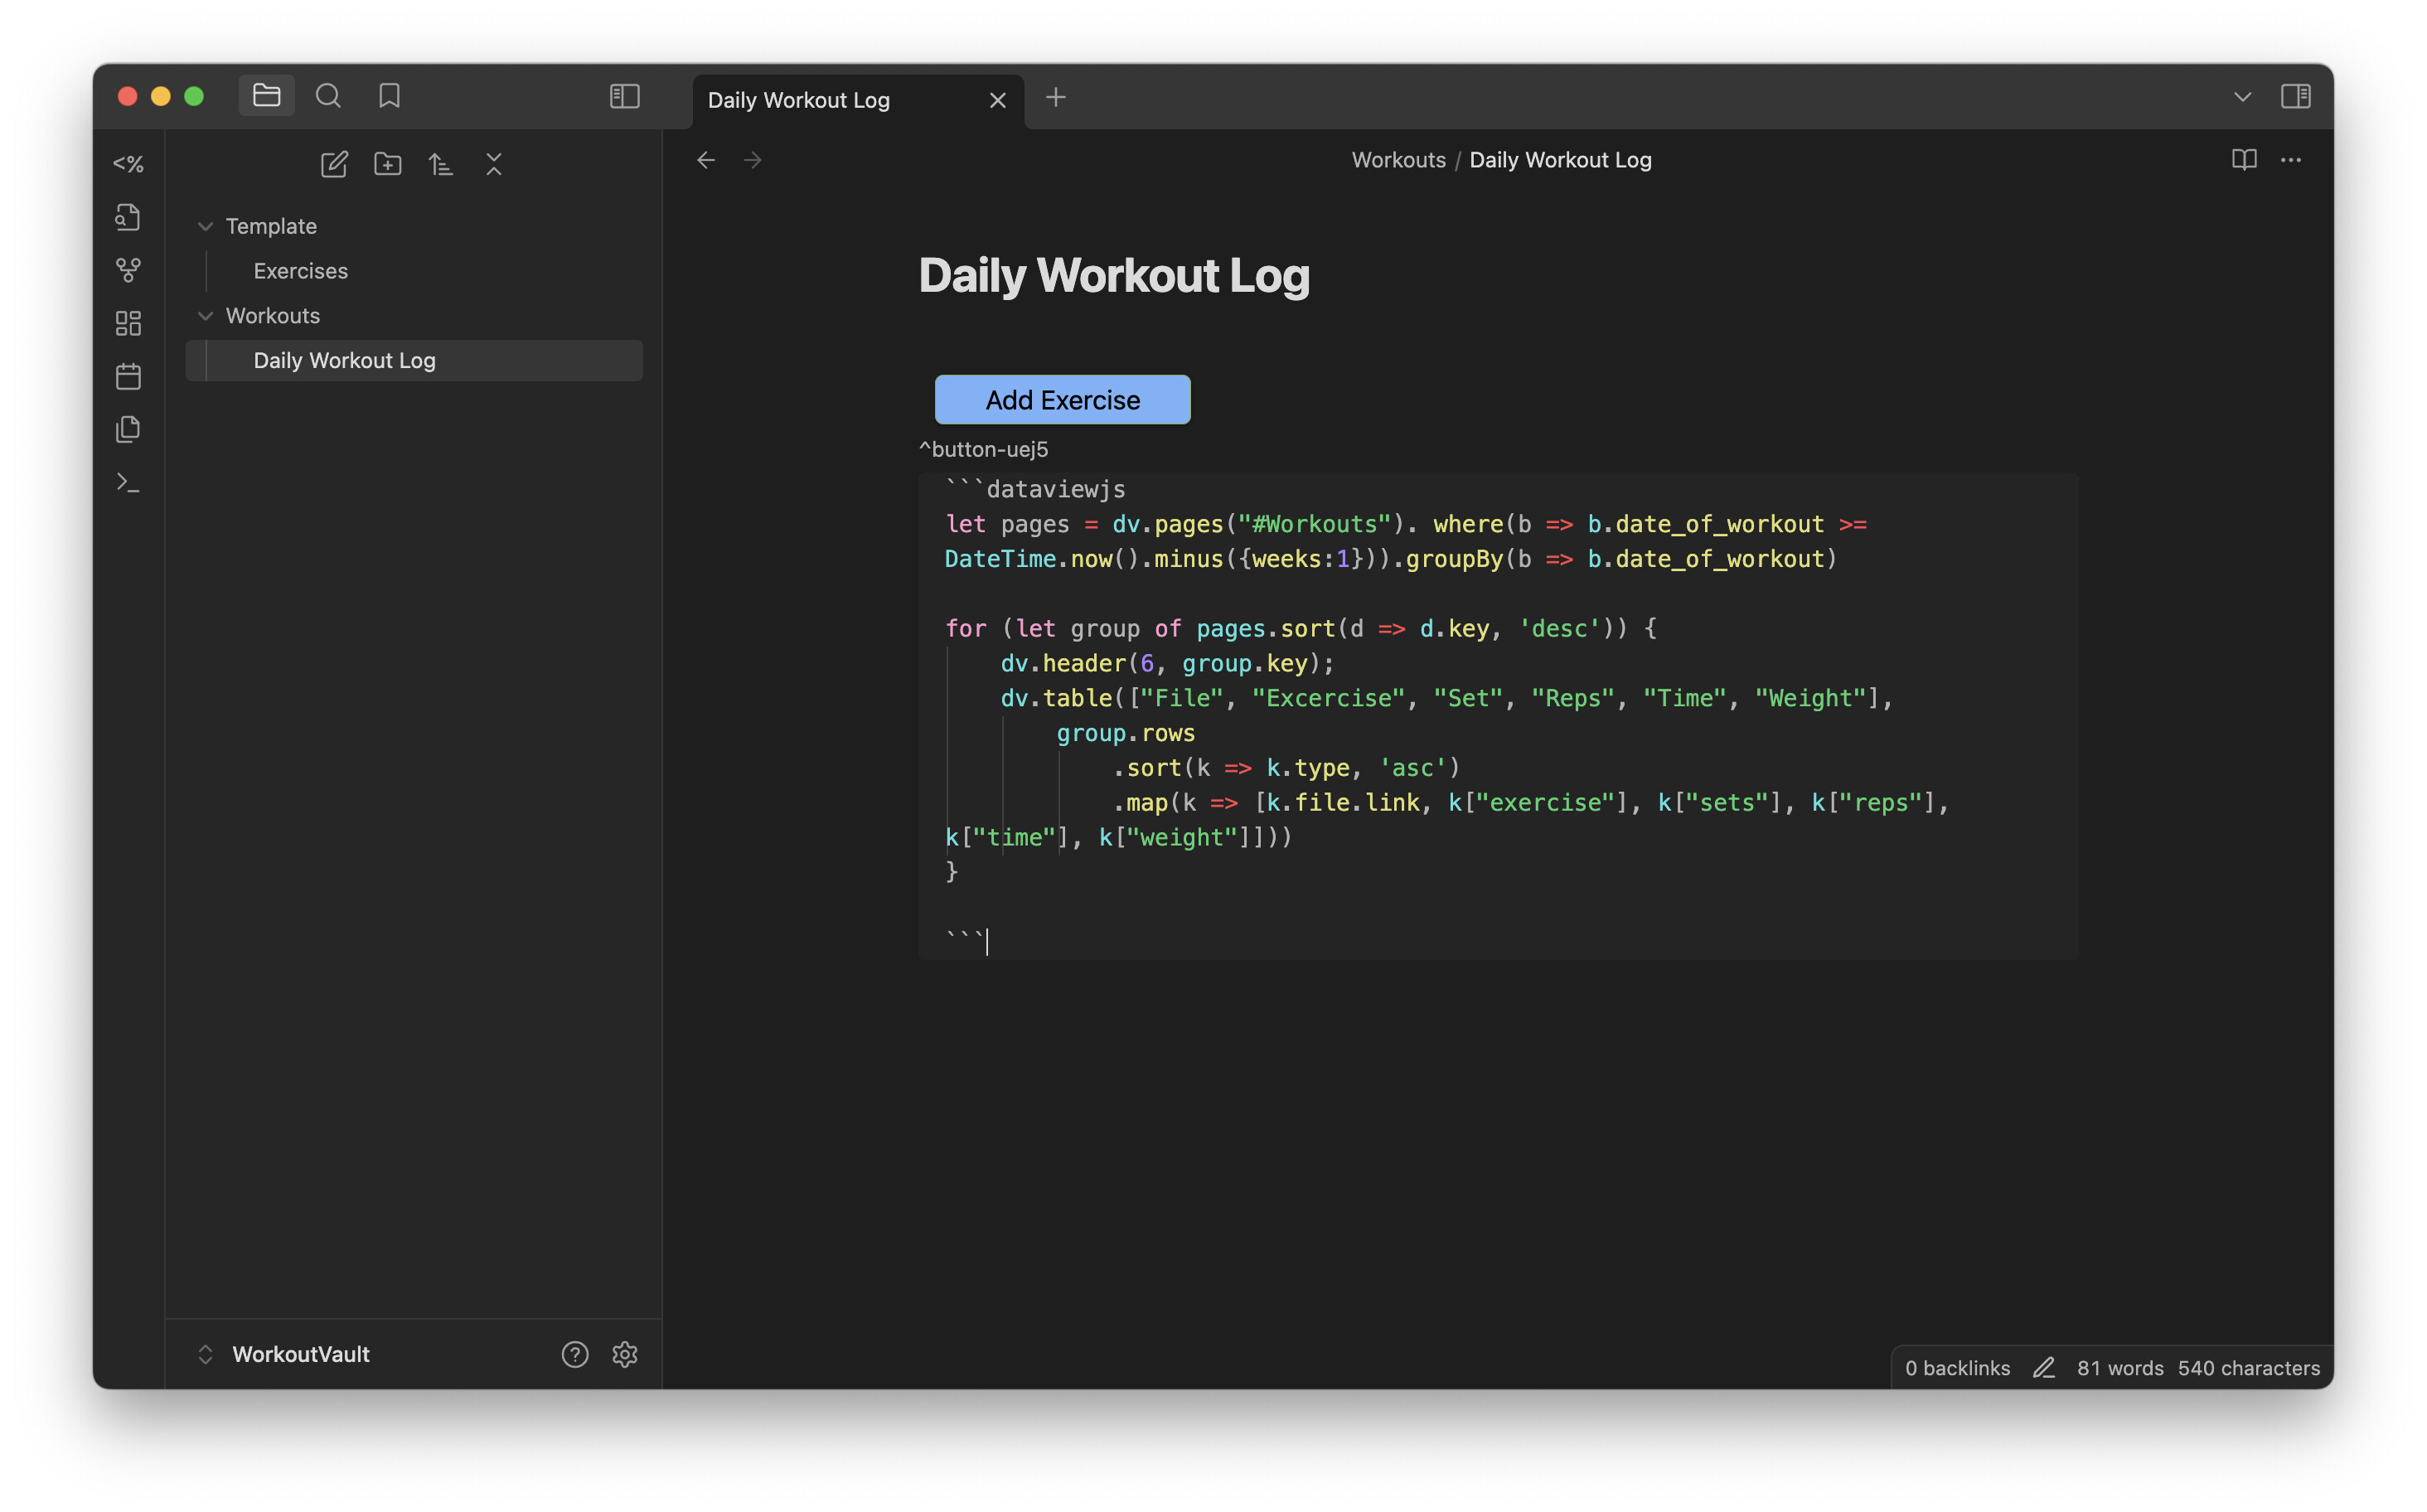Toggle the editing mode pencil in status bar
Screen dimensions: 2427x1512
pyautogui.click(x=2043, y=1368)
